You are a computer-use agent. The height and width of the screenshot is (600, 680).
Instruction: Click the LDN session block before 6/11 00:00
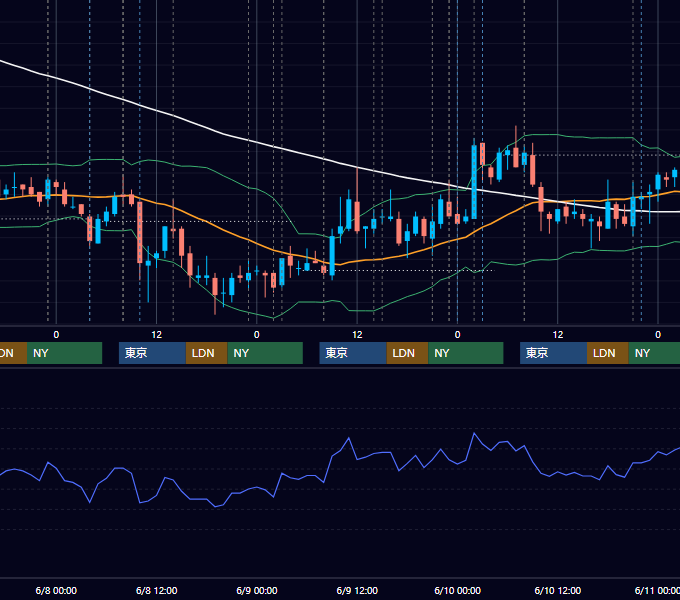point(608,353)
